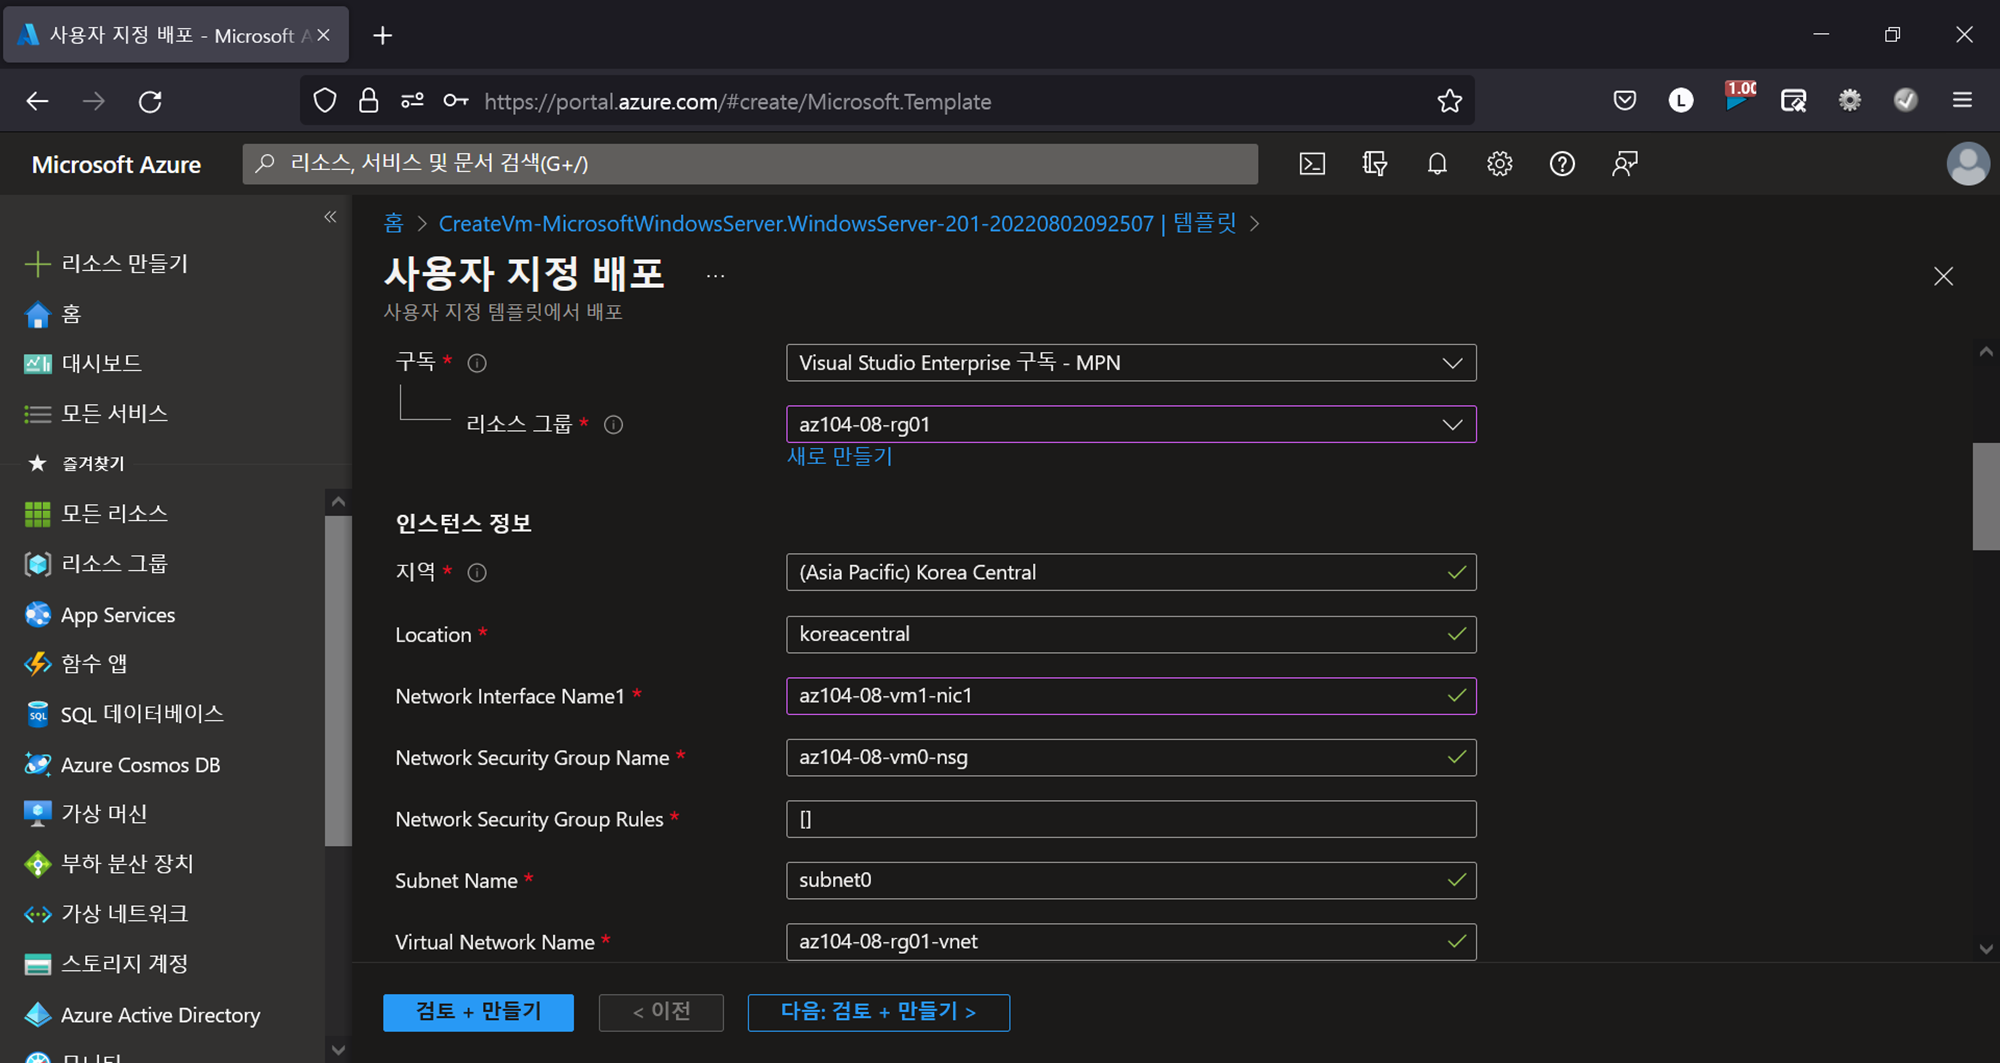Open portal settings gear icon
Viewport: 2000px width, 1063px height.
(1499, 164)
